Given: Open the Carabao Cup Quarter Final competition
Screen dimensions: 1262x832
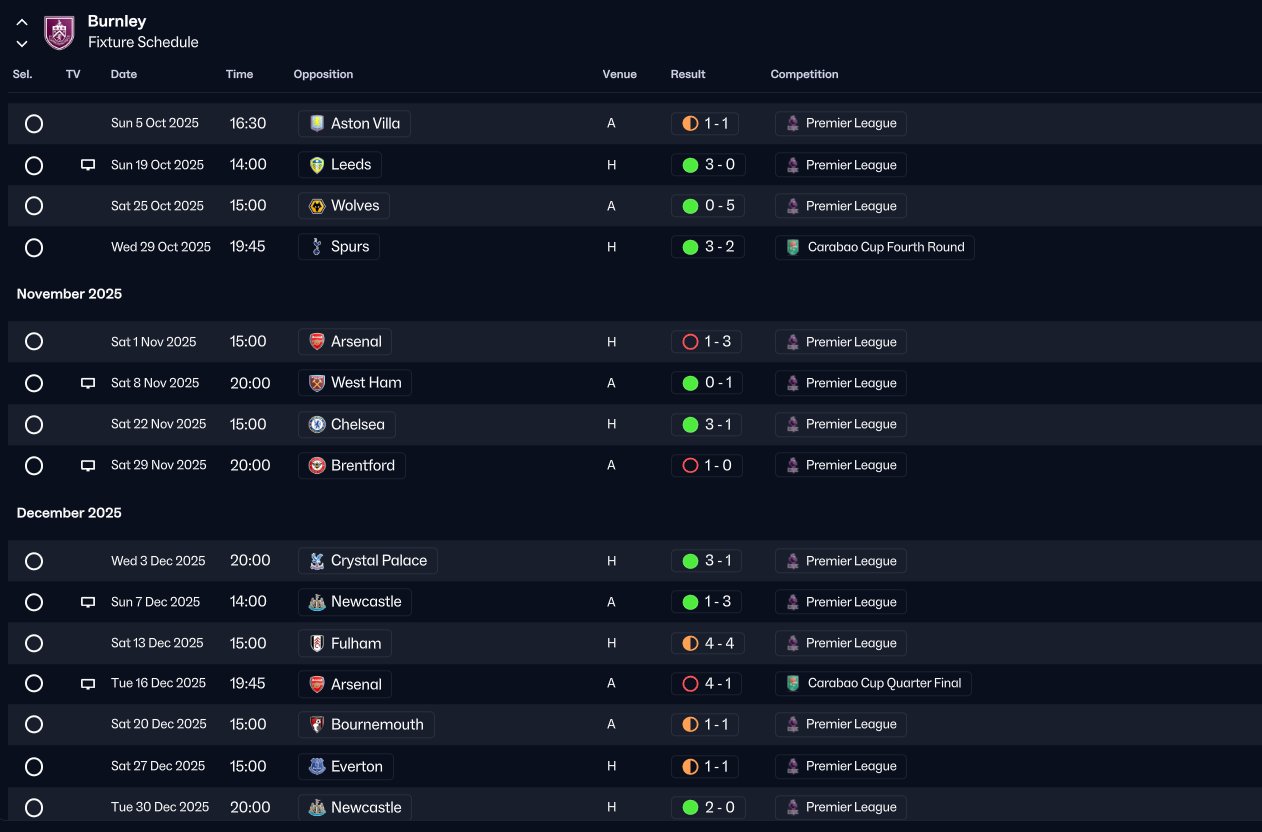Looking at the screenshot, I should tap(873, 684).
